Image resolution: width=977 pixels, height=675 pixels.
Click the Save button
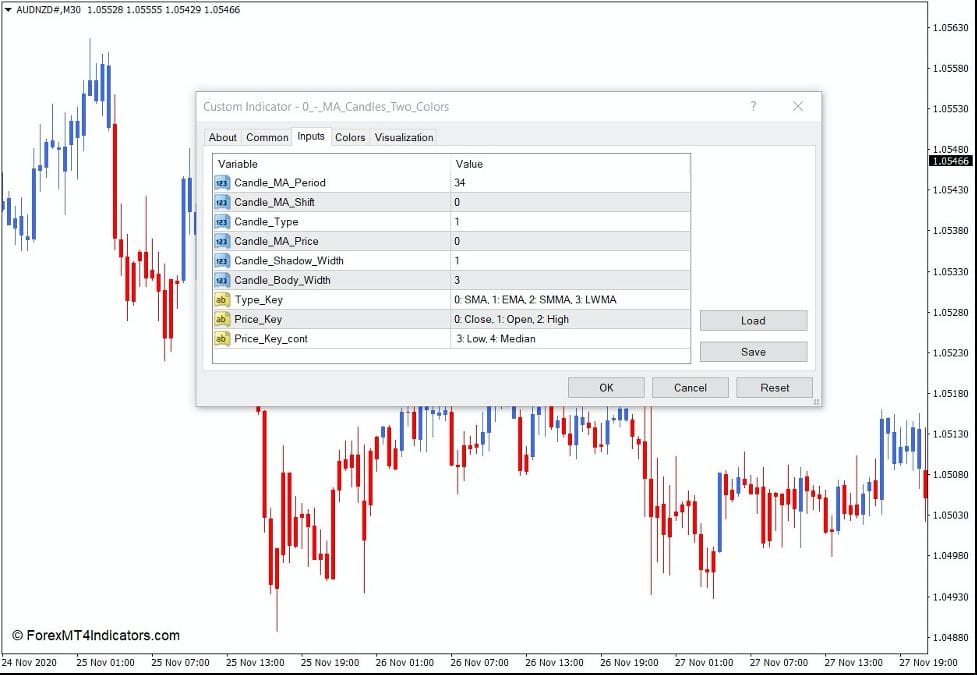(753, 351)
